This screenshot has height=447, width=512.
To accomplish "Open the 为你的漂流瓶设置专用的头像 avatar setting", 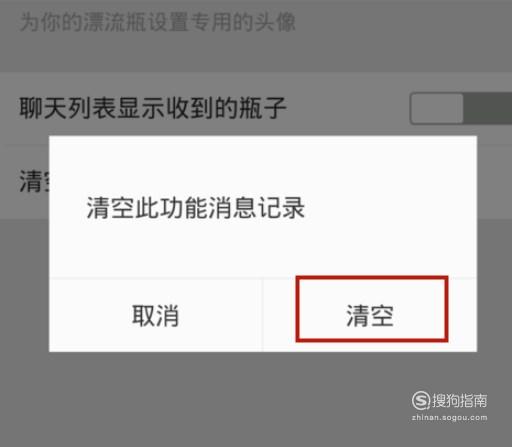I will 157,22.
